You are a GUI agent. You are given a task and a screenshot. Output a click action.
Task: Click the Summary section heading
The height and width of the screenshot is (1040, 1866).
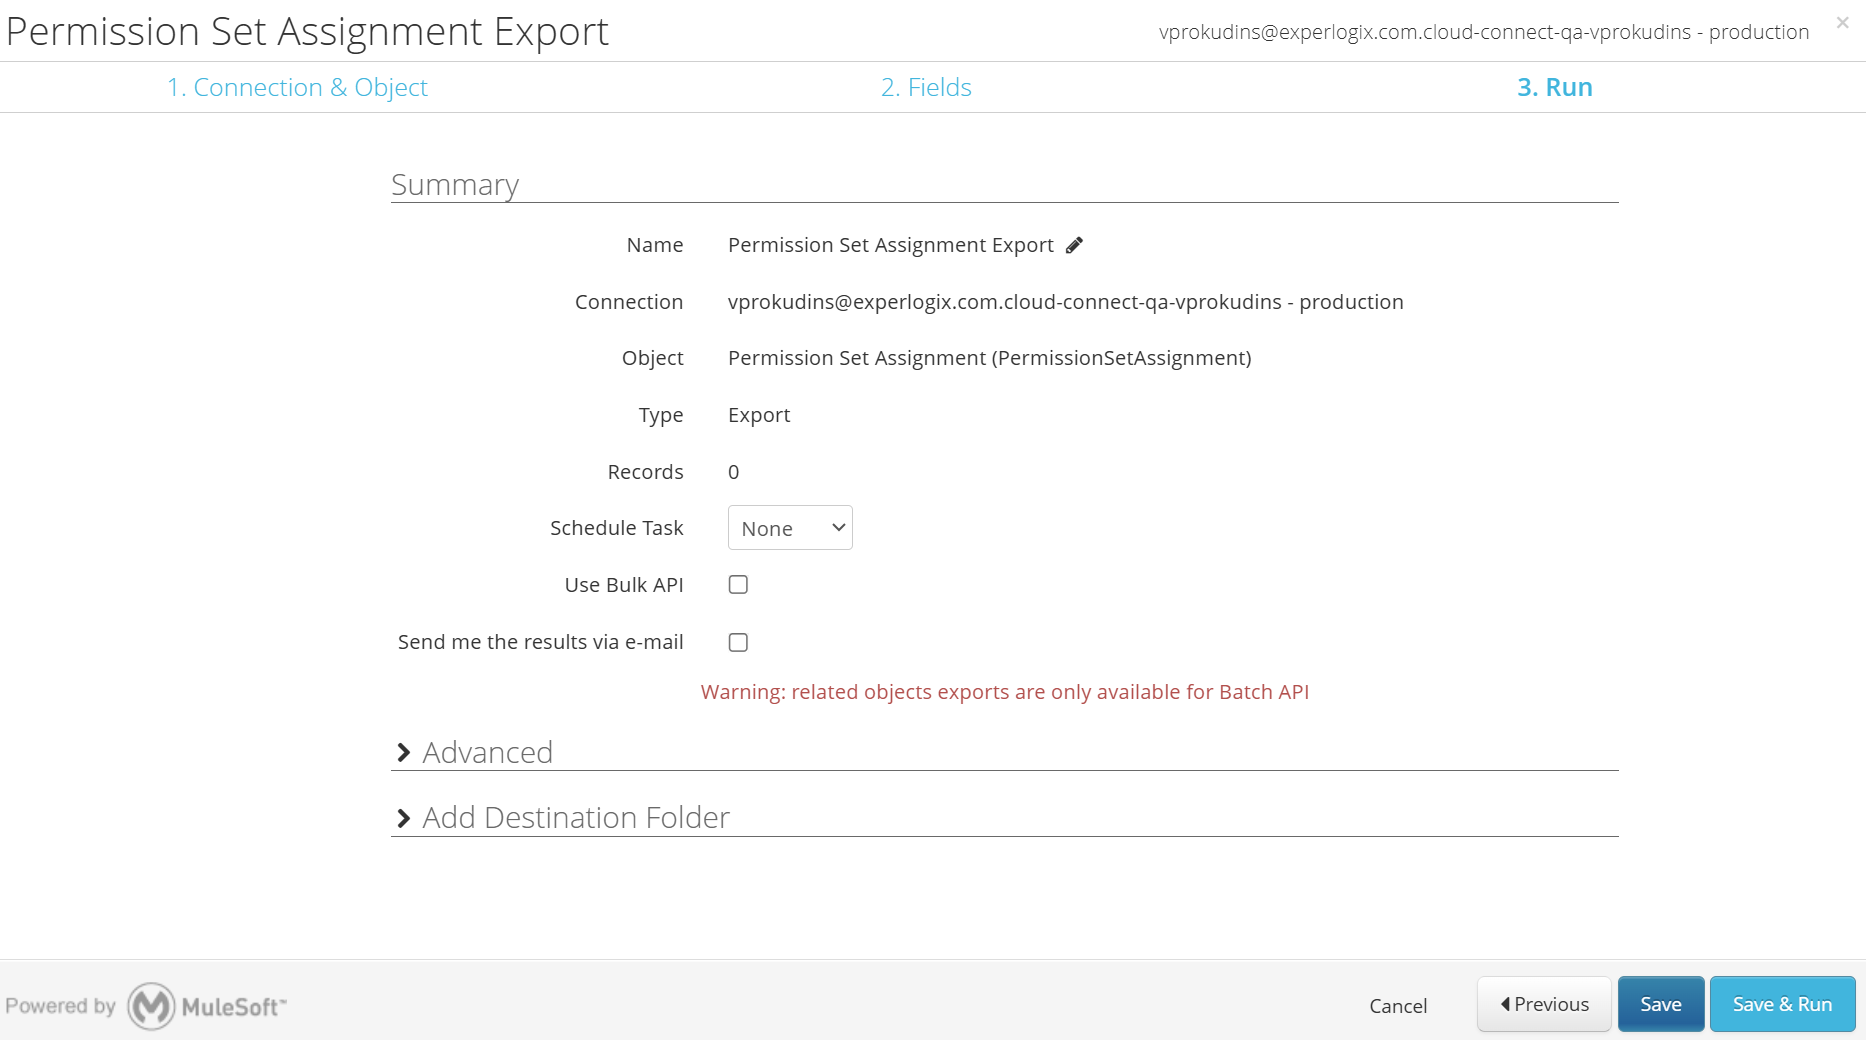point(455,185)
